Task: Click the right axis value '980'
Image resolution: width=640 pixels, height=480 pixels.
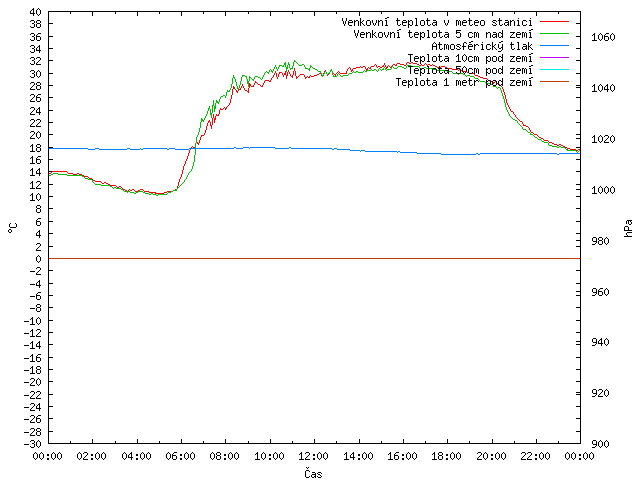Action: 600,241
